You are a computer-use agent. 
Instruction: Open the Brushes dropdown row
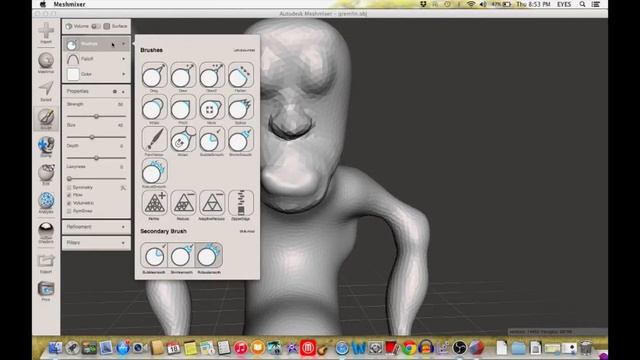coord(96,44)
